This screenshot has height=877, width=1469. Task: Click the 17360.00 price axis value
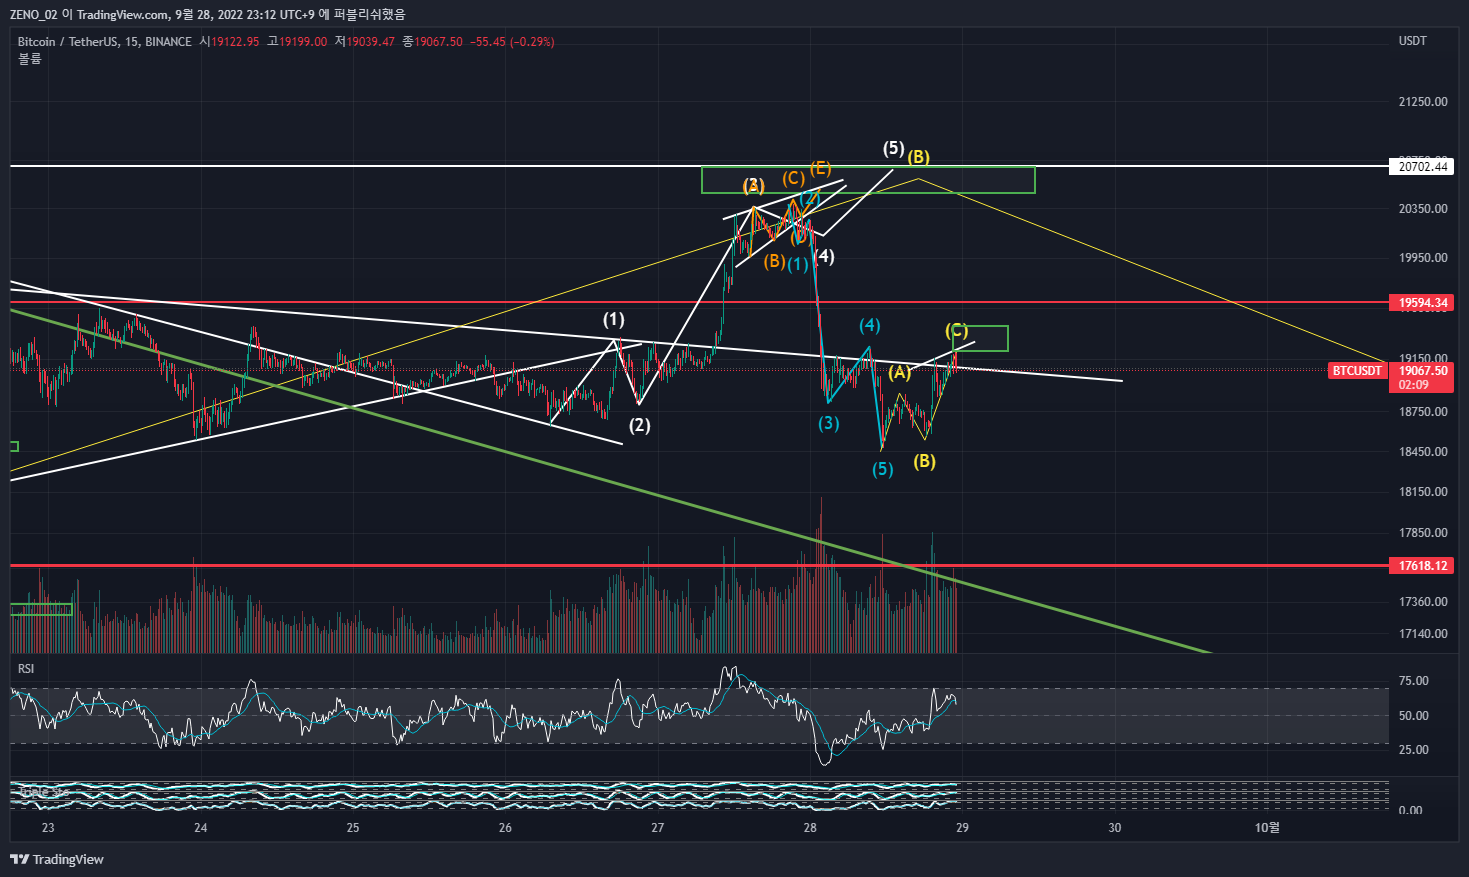click(1423, 602)
